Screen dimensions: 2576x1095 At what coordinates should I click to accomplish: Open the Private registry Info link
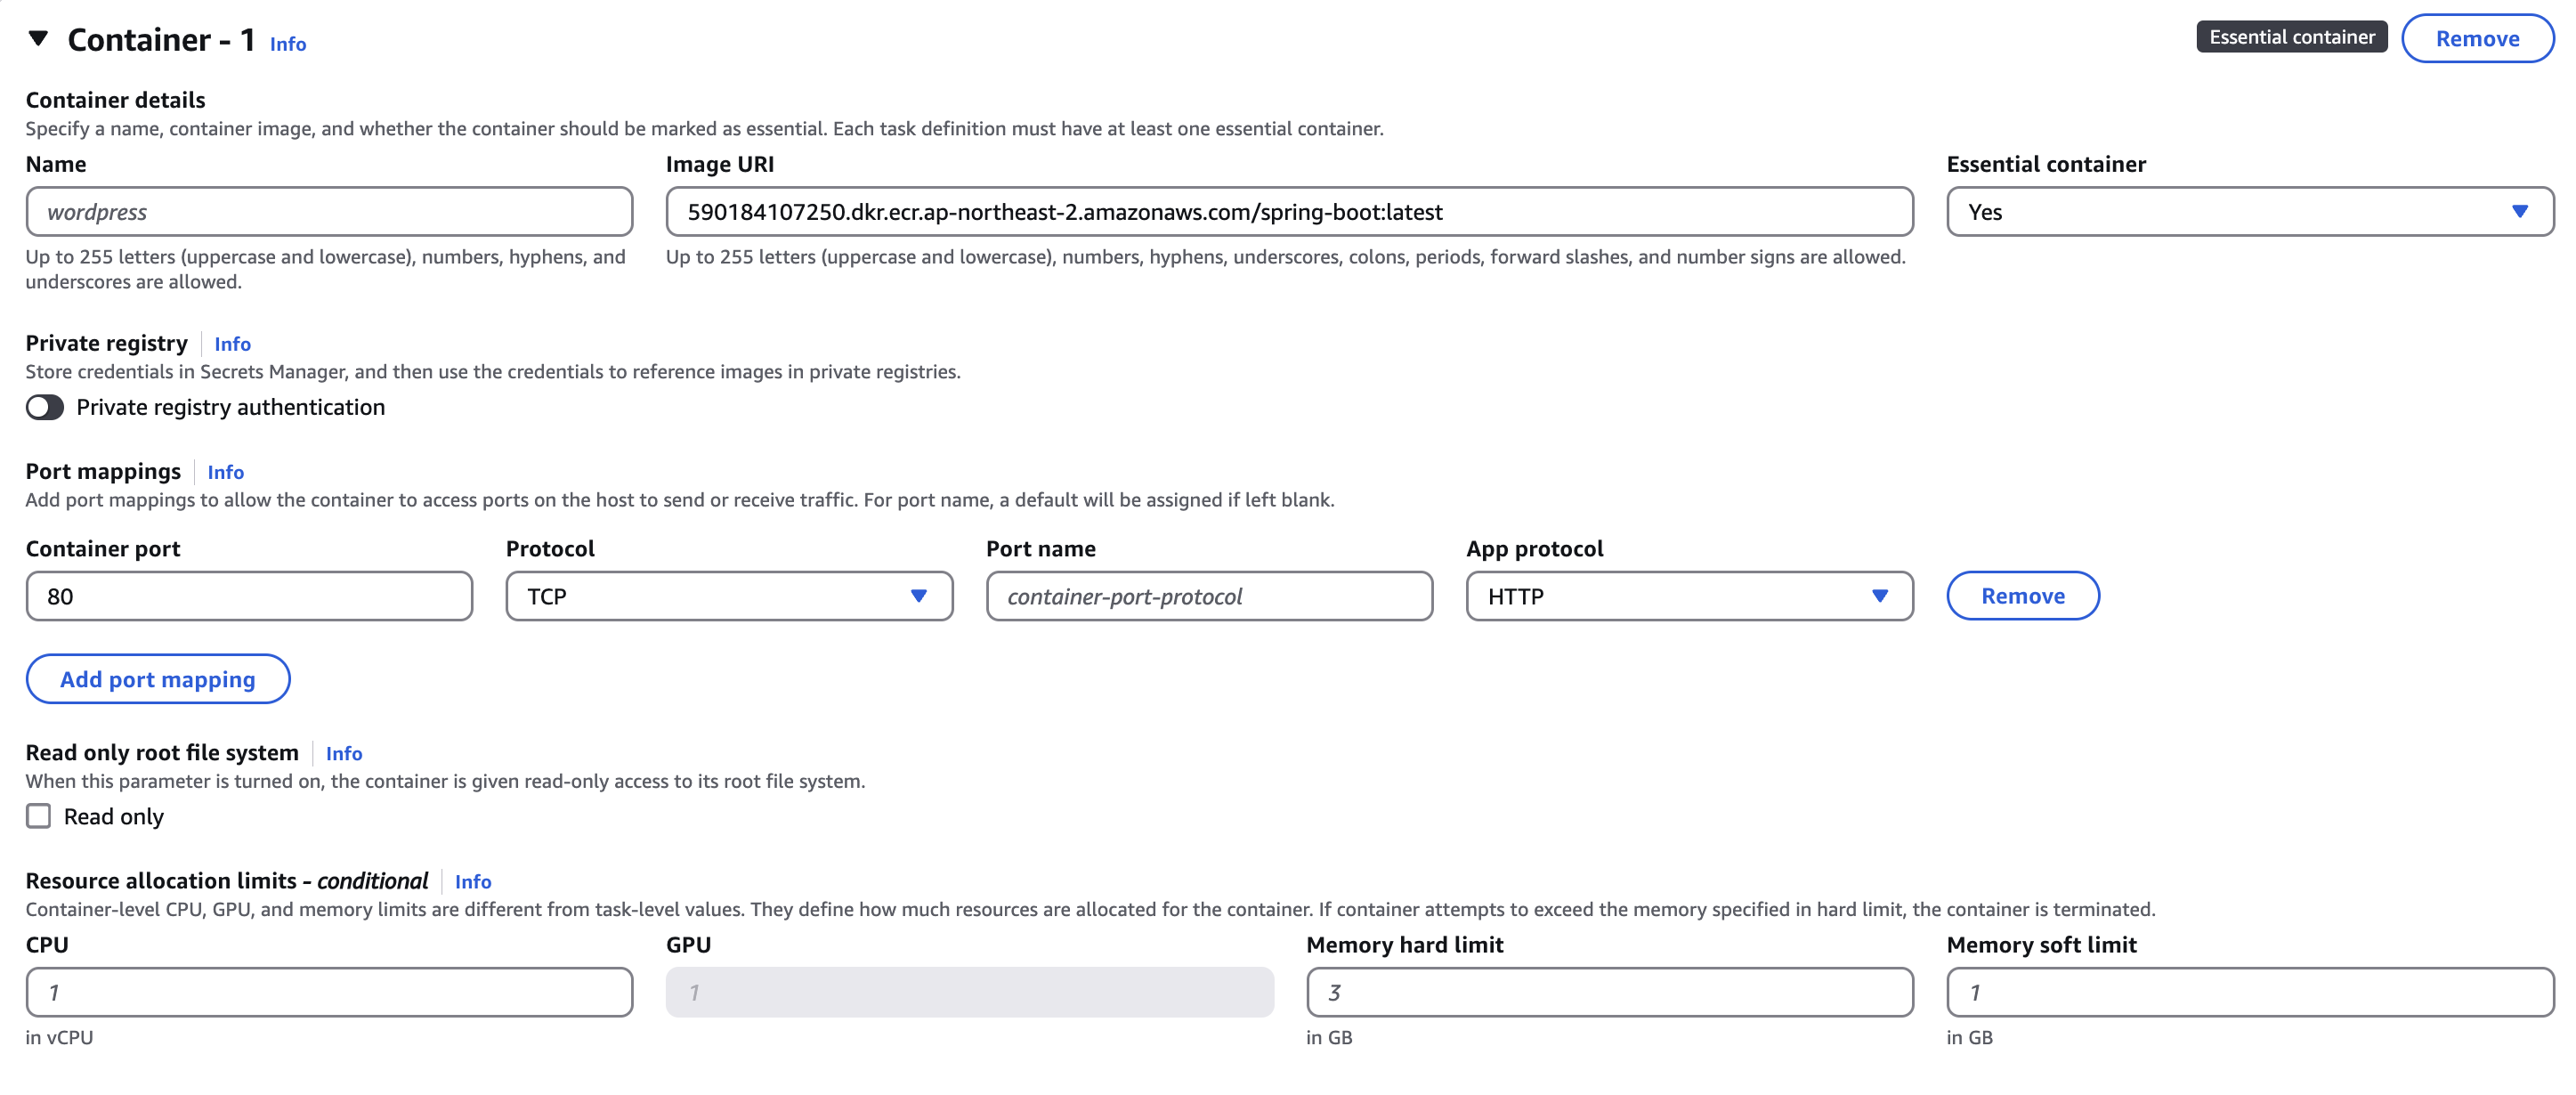pos(232,343)
